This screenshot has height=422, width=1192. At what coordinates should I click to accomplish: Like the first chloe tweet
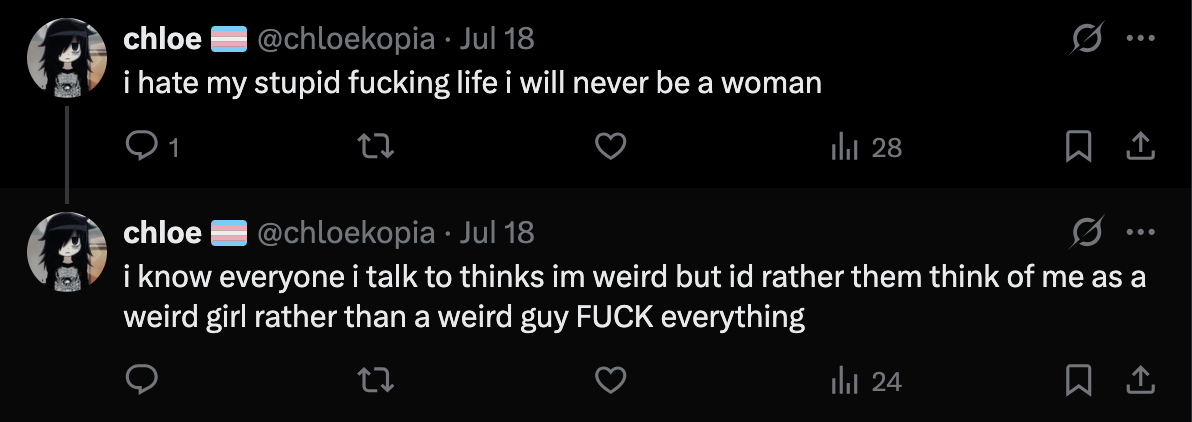tap(610, 148)
